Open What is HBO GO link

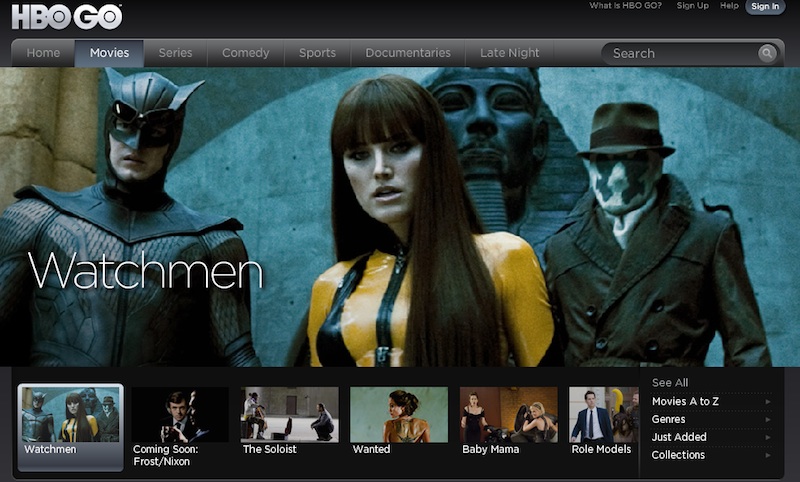pyautogui.click(x=625, y=6)
